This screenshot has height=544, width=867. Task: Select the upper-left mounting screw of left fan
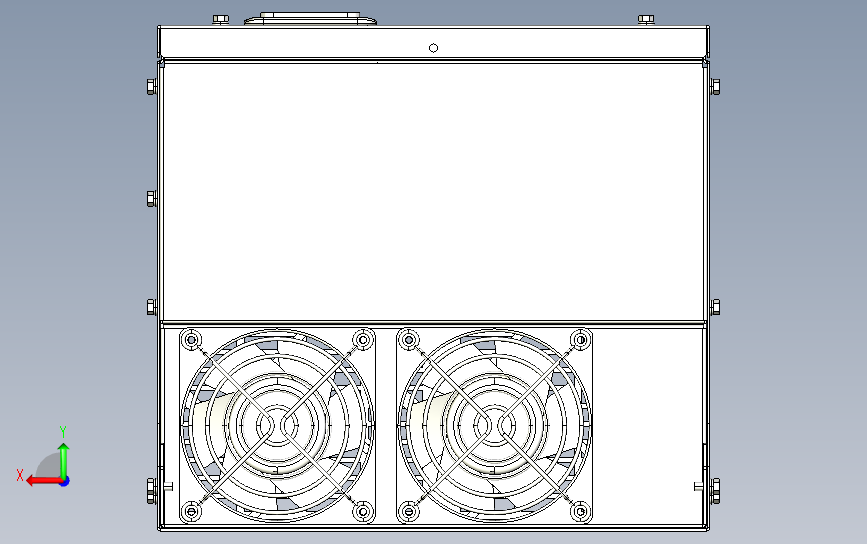pyautogui.click(x=191, y=339)
